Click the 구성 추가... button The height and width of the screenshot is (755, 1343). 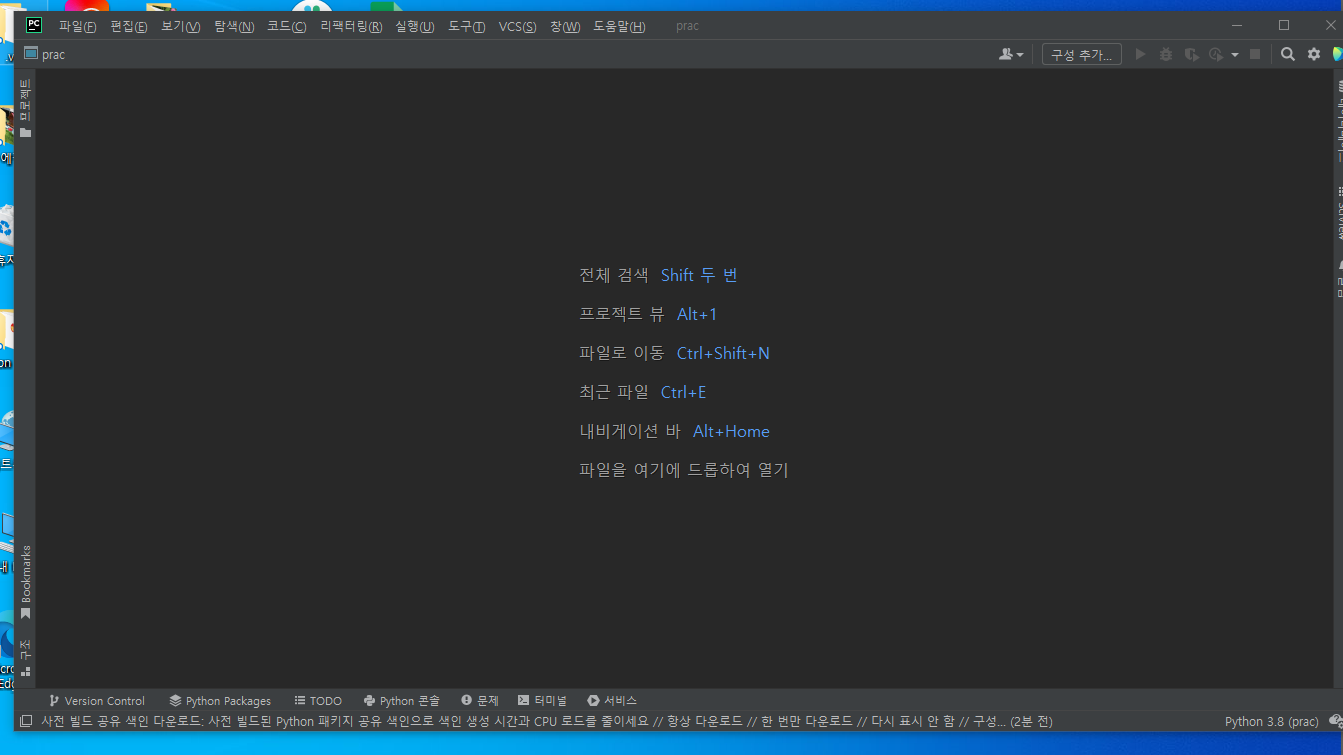click(x=1081, y=54)
